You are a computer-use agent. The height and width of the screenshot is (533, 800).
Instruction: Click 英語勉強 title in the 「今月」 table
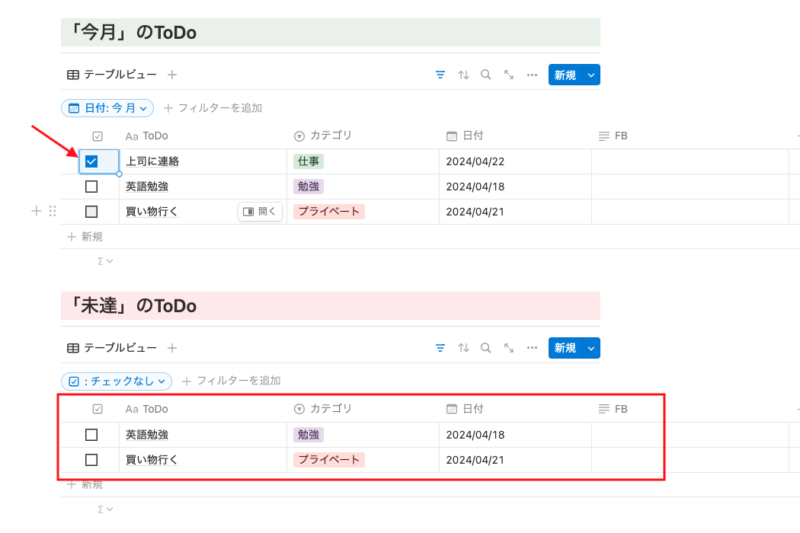(x=147, y=187)
